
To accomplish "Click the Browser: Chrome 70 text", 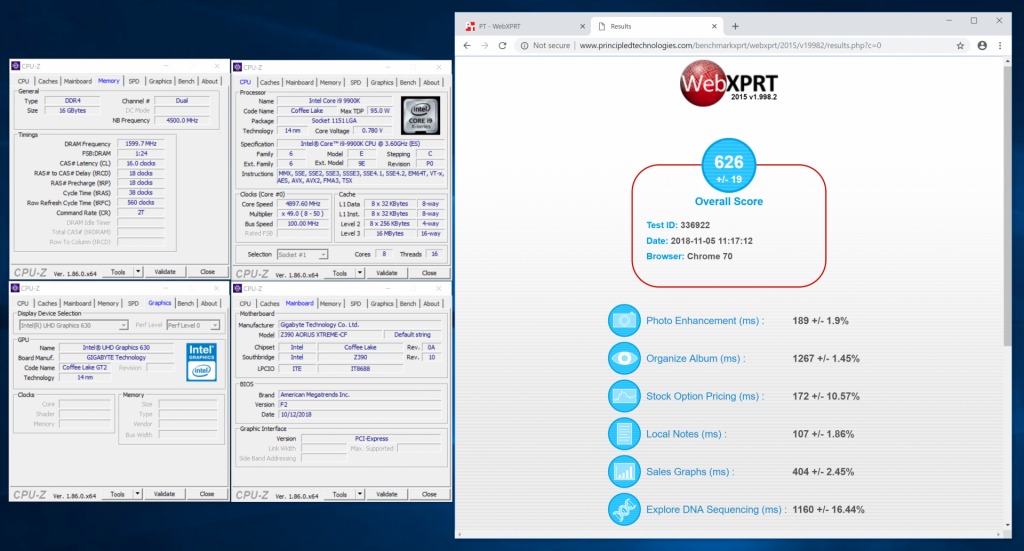I will [x=689, y=257].
